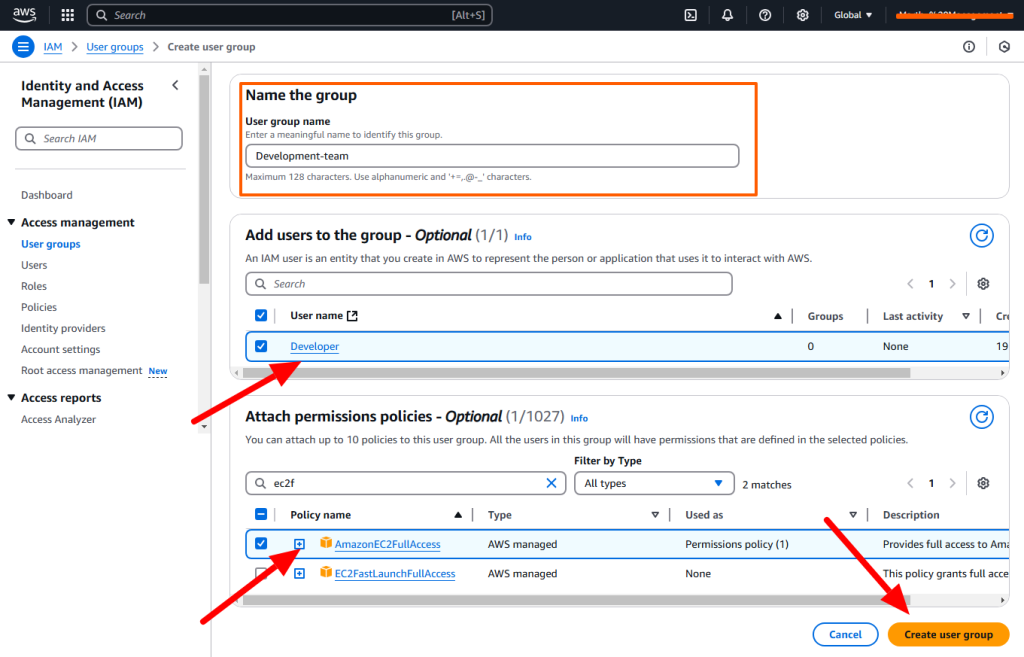Click the users table horizontal scrollbar
1024x657 pixels.
pos(576,372)
